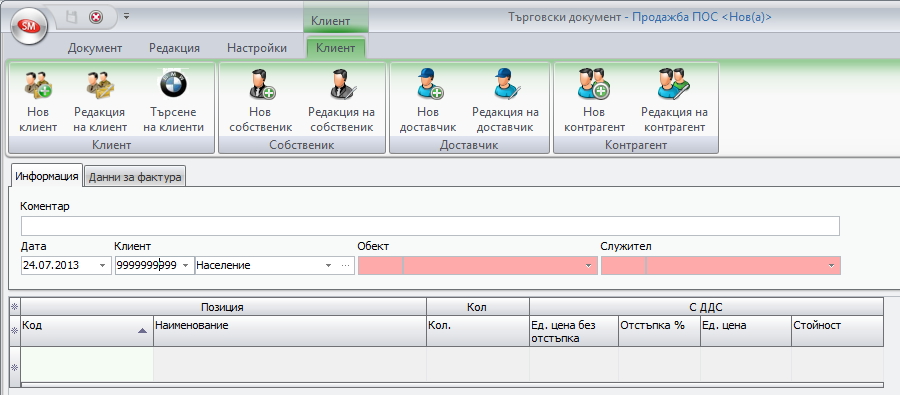Click the new row asterisk indicator
The height and width of the screenshot is (395, 900).
point(15,367)
